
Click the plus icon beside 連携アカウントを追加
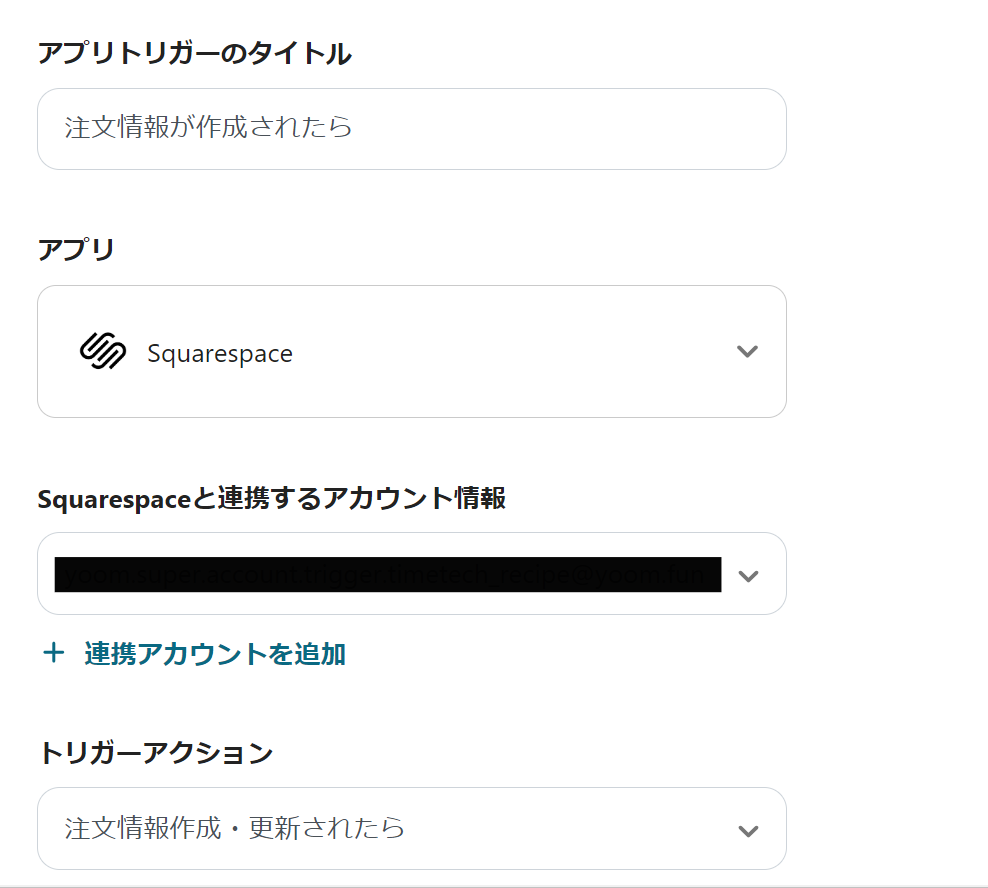click(x=53, y=654)
